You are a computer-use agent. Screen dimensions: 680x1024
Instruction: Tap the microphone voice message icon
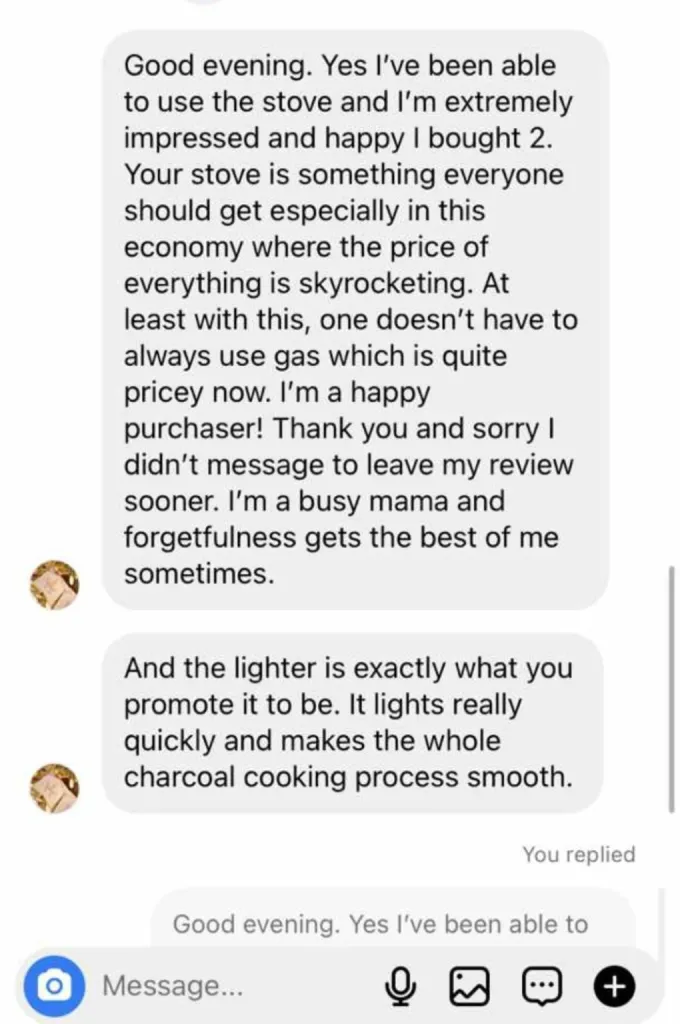(x=402, y=987)
